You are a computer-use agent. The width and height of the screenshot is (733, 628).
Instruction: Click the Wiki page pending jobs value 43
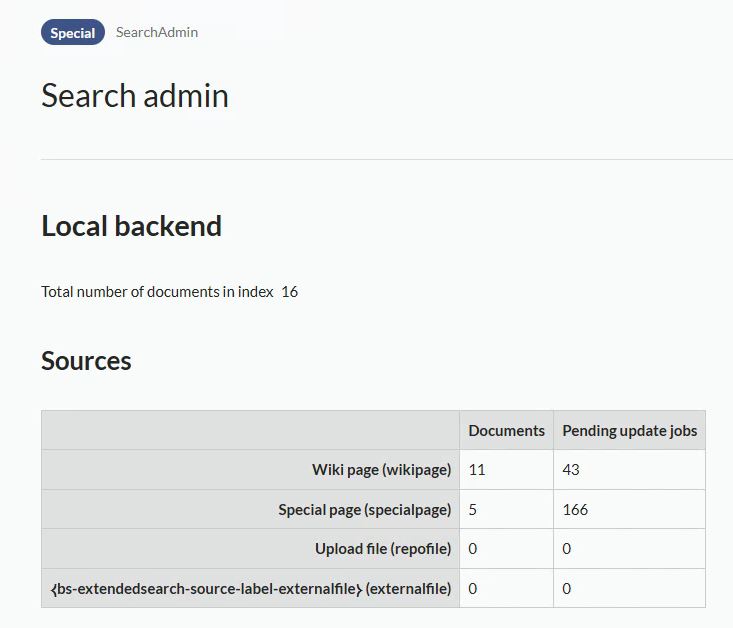pos(571,470)
